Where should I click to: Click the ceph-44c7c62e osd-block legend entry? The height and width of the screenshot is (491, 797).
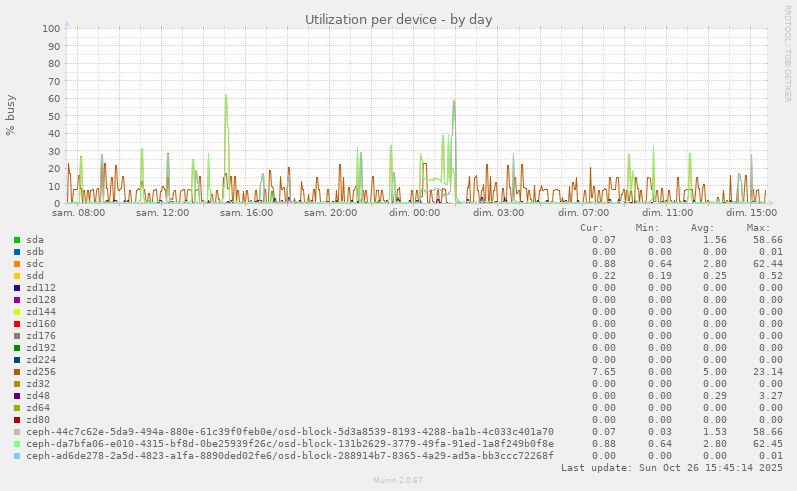pyautogui.click(x=289, y=432)
